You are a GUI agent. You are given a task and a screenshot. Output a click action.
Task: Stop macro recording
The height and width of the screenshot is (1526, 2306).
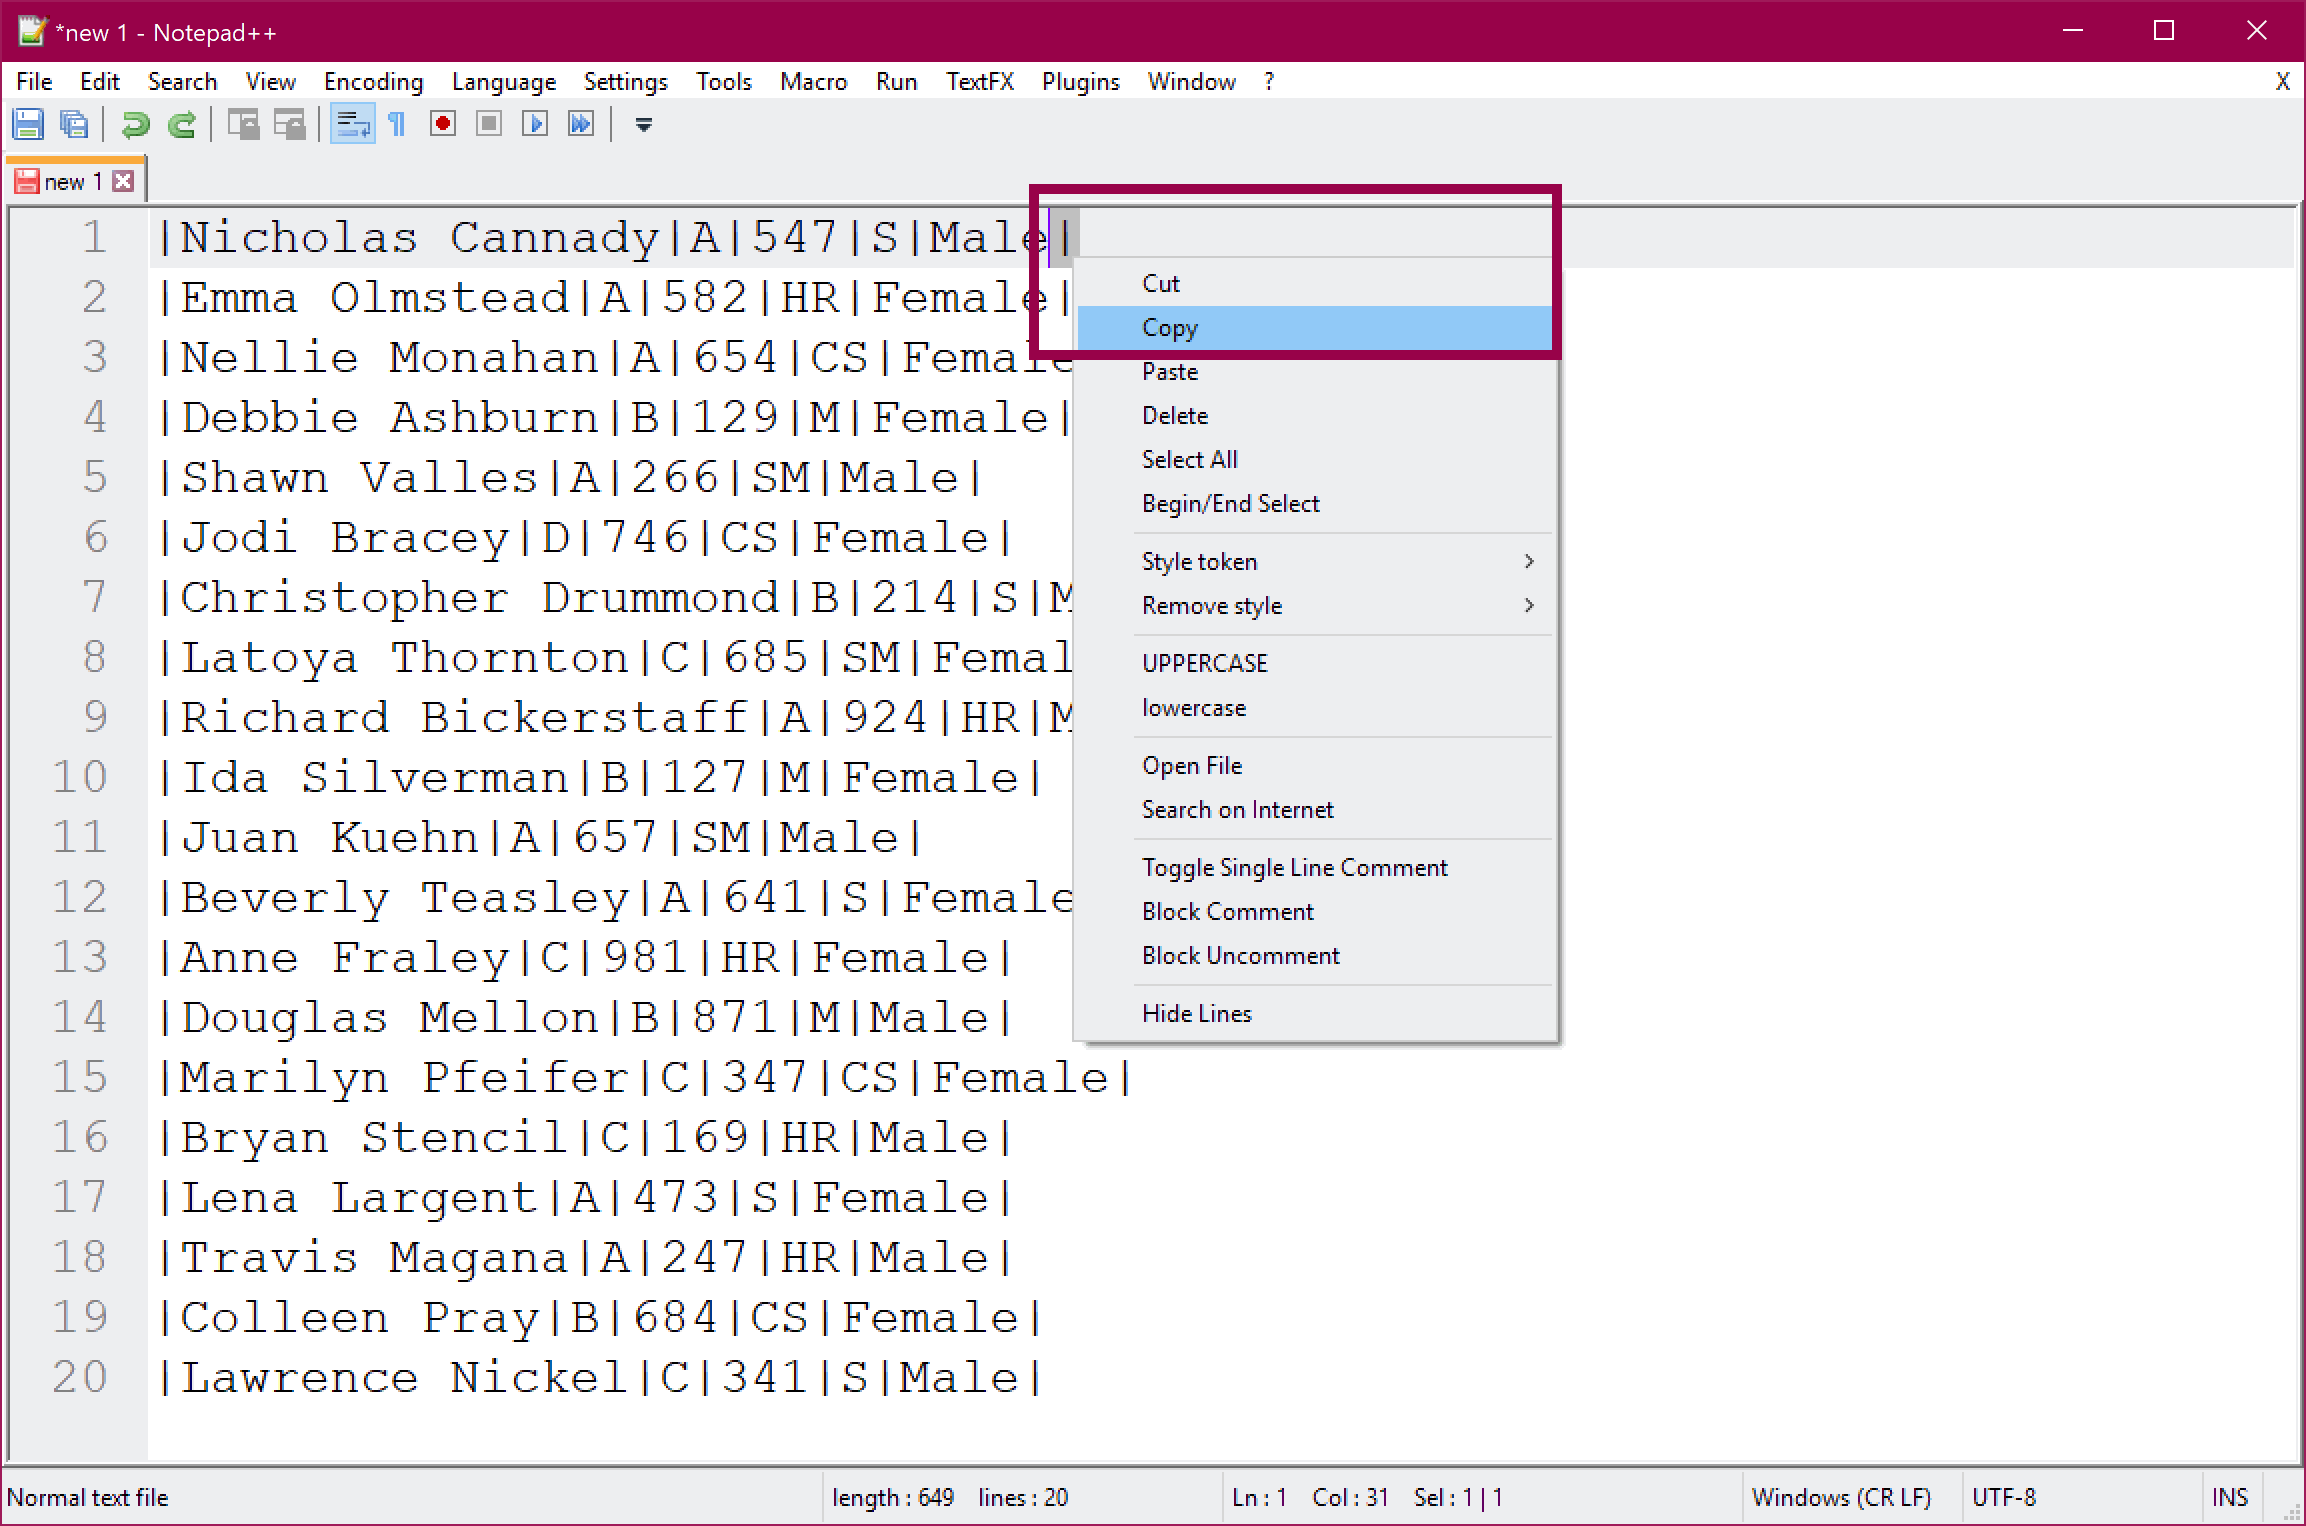pos(488,123)
